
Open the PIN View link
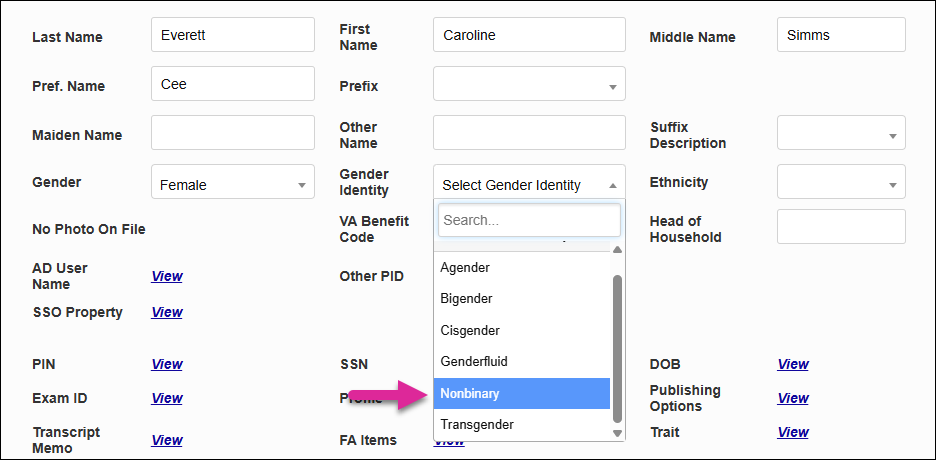tap(167, 364)
